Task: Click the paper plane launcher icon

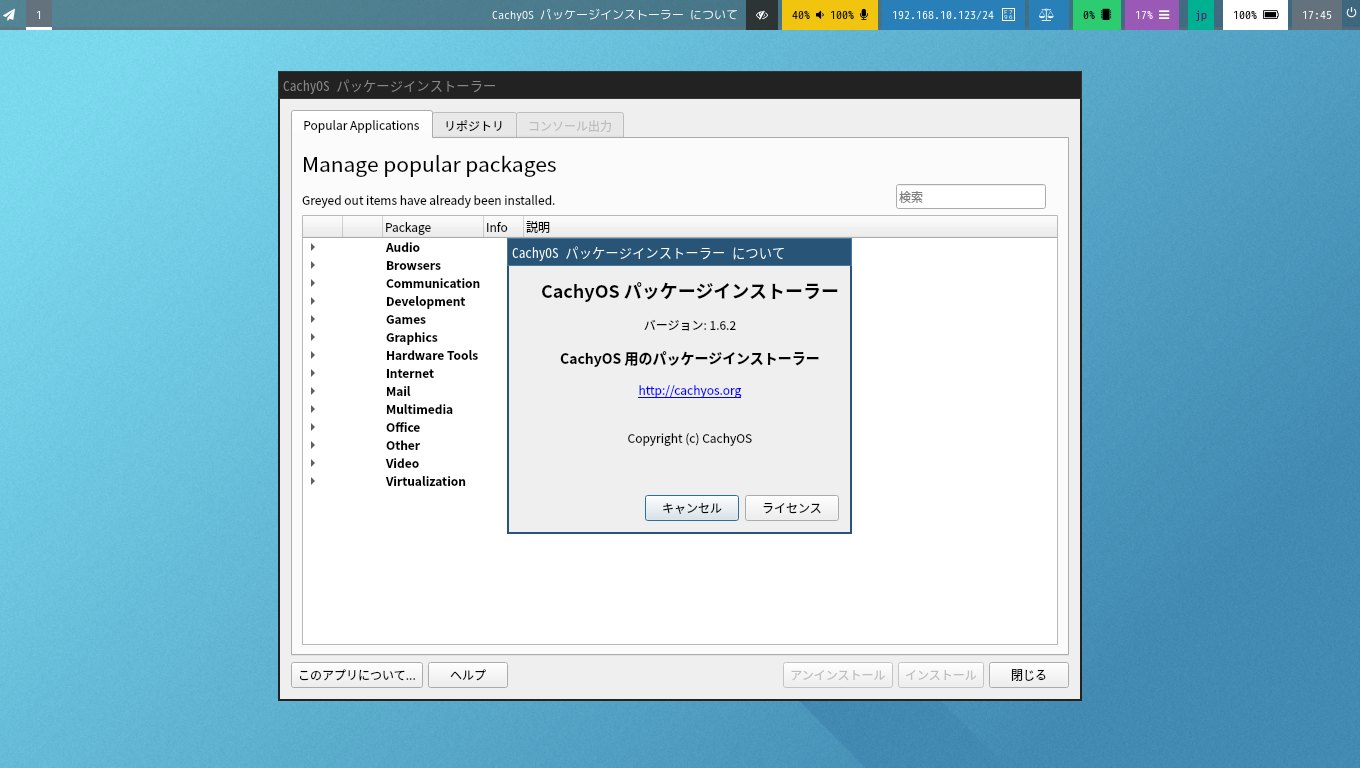Action: (x=10, y=15)
